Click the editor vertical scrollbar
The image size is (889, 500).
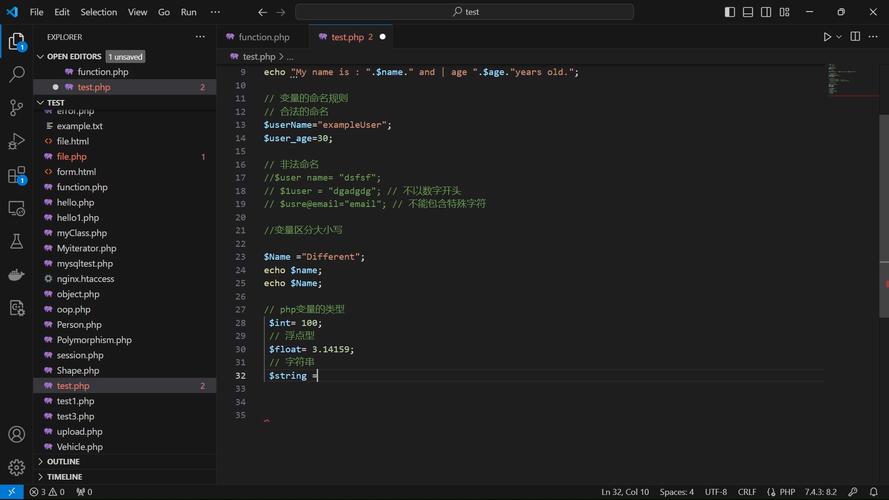884,215
